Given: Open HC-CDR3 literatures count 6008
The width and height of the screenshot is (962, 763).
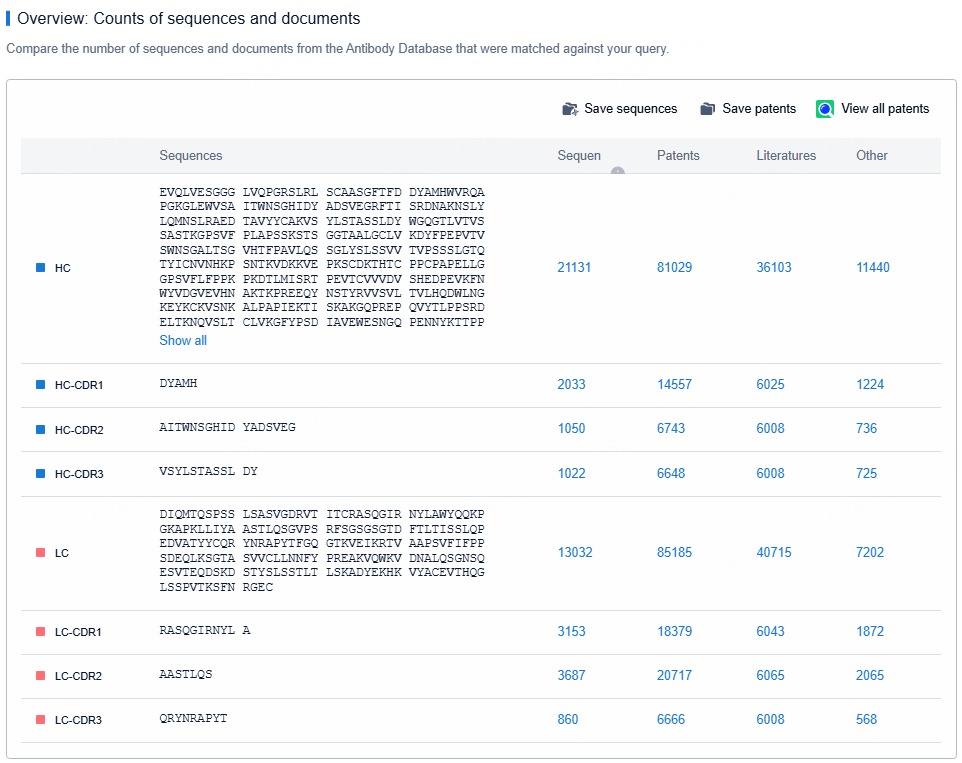Looking at the screenshot, I should [x=770, y=474].
